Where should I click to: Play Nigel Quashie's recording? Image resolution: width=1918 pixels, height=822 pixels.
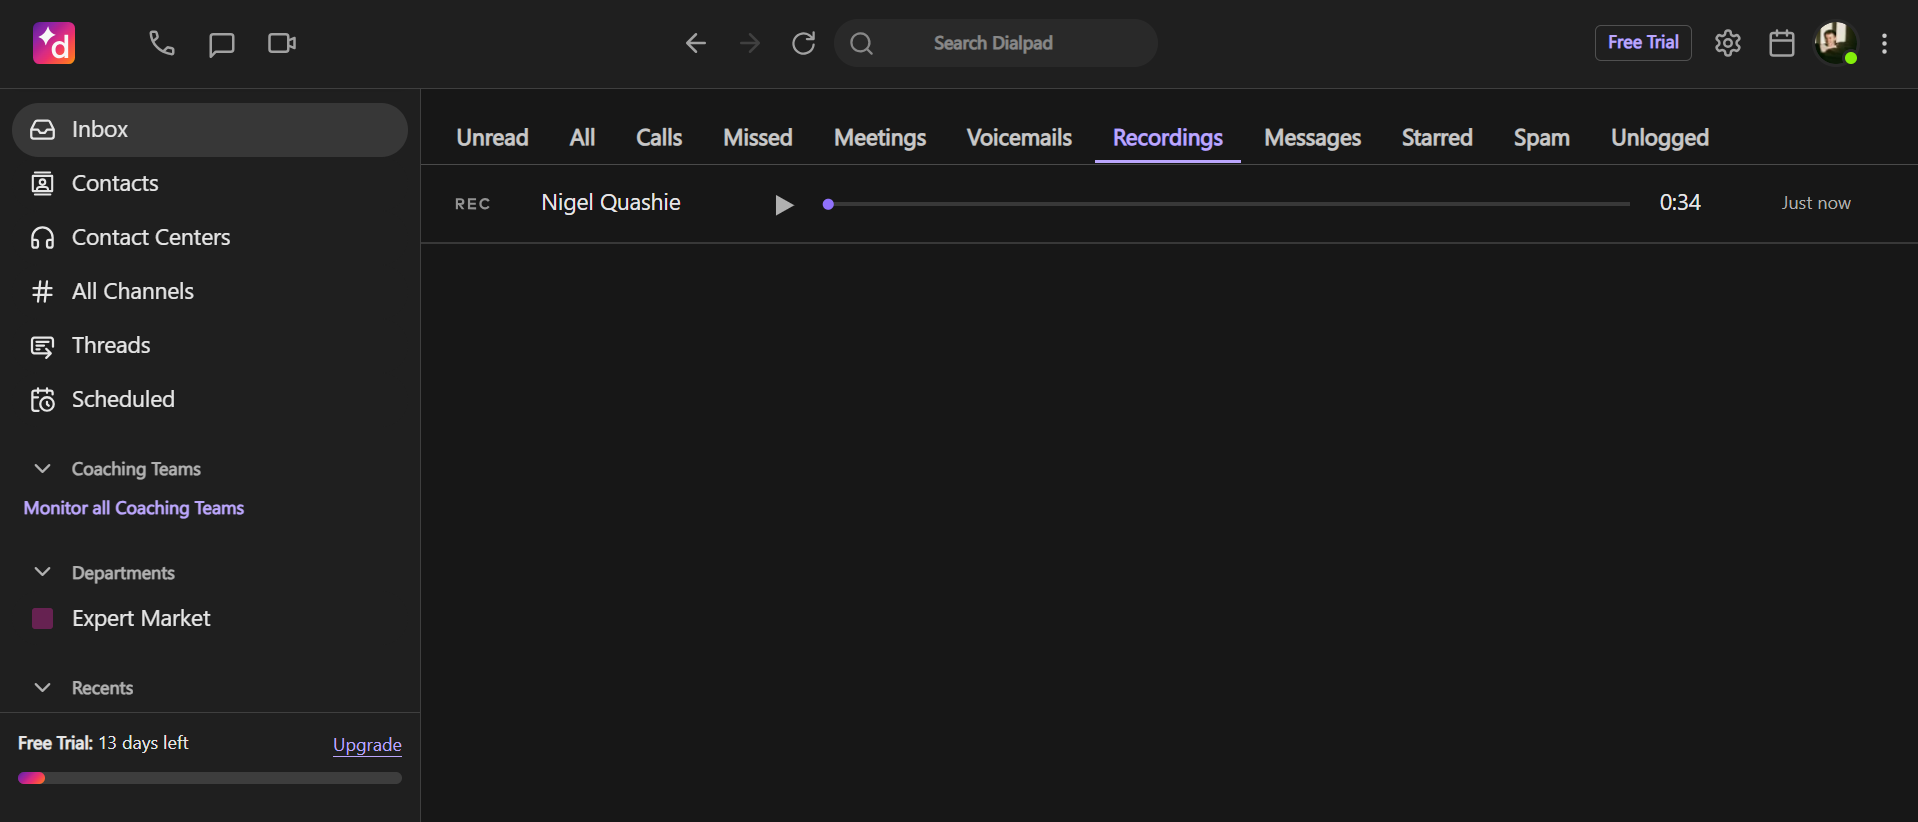pyautogui.click(x=784, y=205)
